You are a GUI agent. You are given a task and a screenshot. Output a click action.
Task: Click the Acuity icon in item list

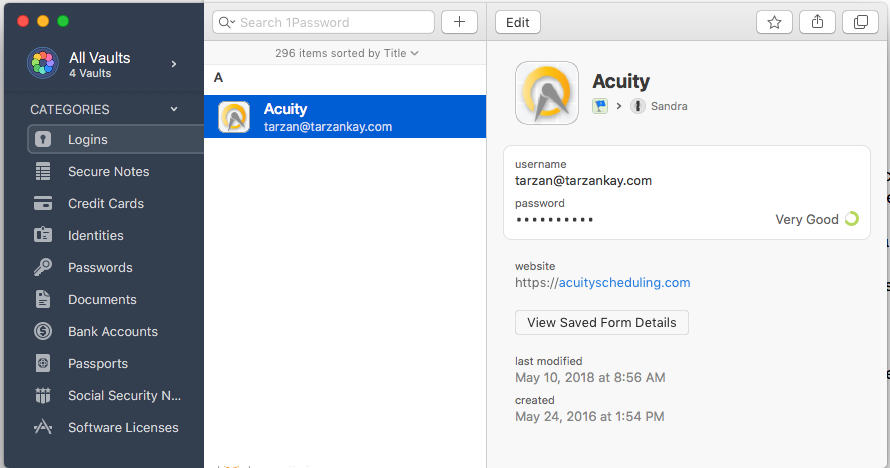click(234, 117)
